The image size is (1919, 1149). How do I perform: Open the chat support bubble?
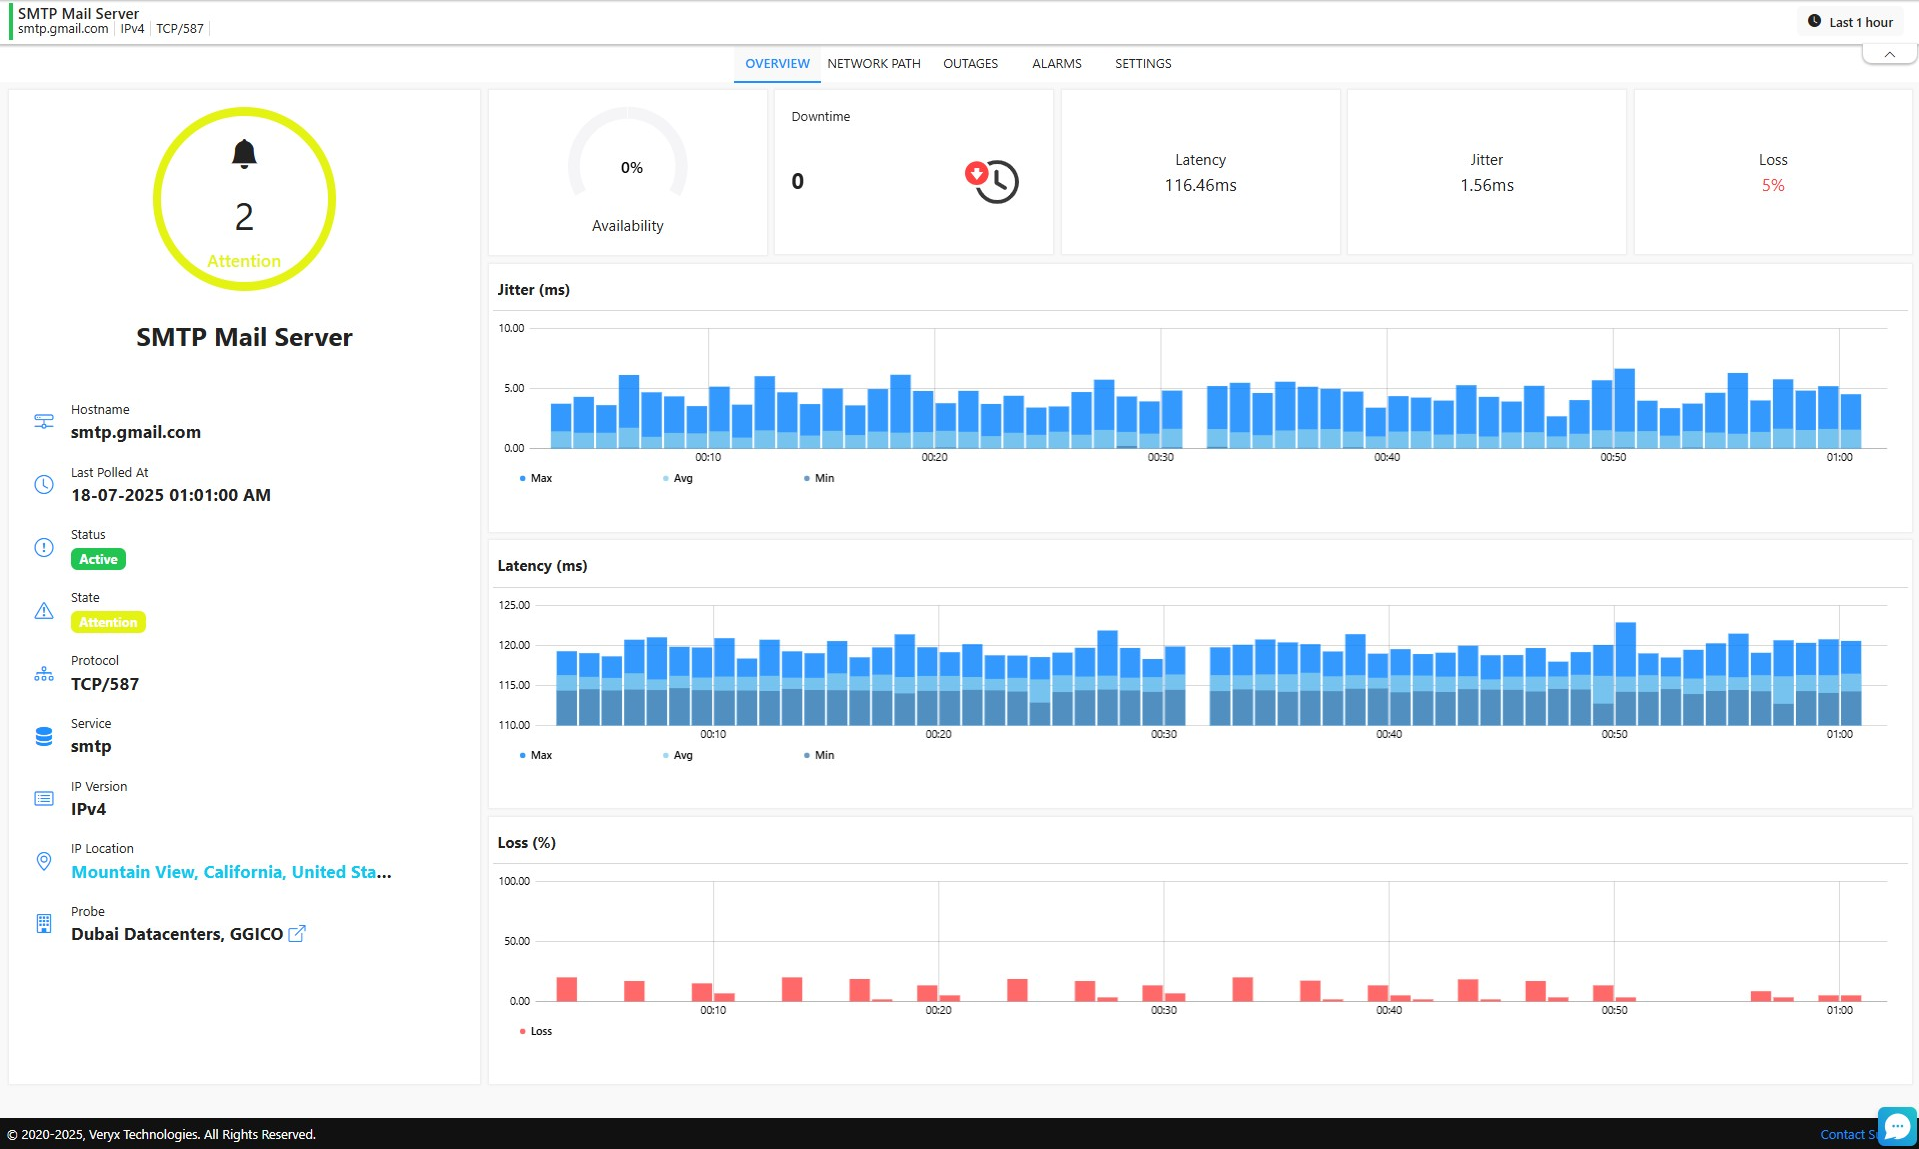click(1896, 1127)
